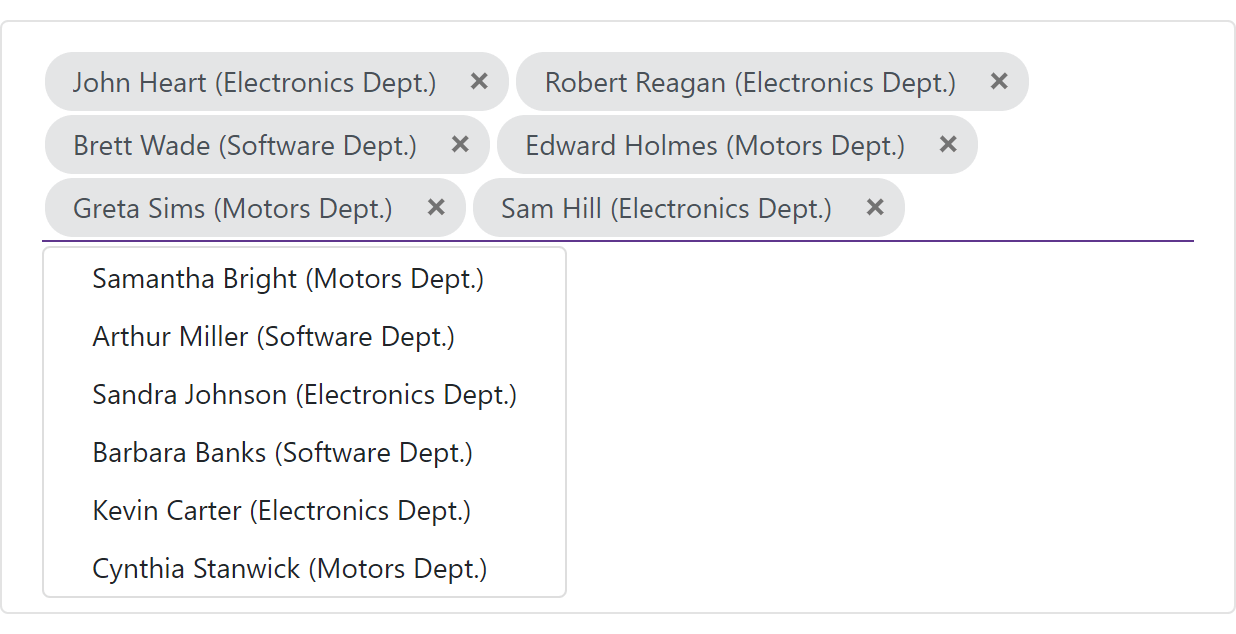Remove the John Heart tag

coord(479,81)
